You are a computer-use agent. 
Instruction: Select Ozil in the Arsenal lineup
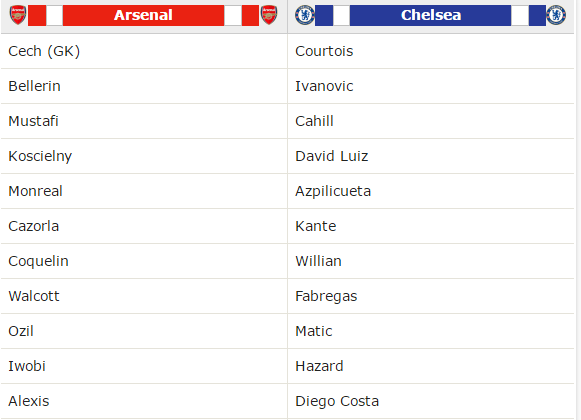(x=21, y=331)
